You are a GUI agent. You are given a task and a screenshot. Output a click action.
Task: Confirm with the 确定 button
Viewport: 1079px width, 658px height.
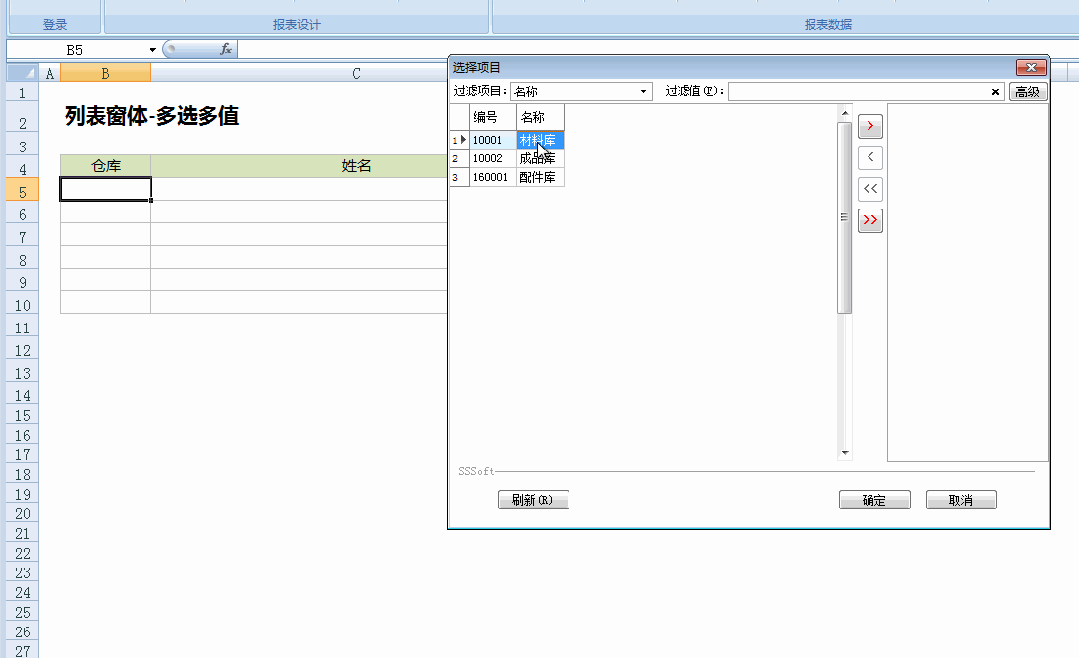874,500
